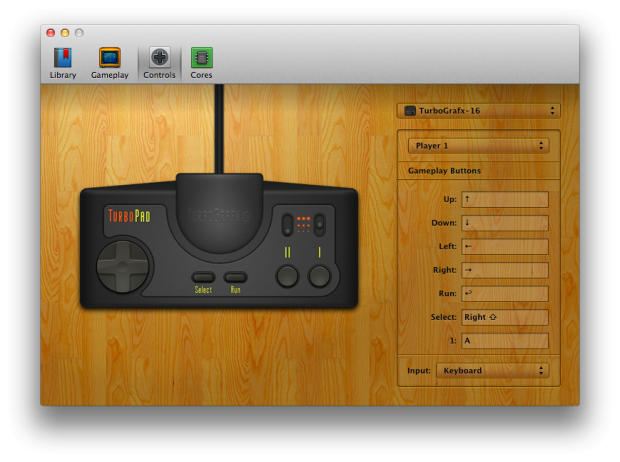
Task: Click the D-pad on the TurboPad controller
Action: coord(123,267)
